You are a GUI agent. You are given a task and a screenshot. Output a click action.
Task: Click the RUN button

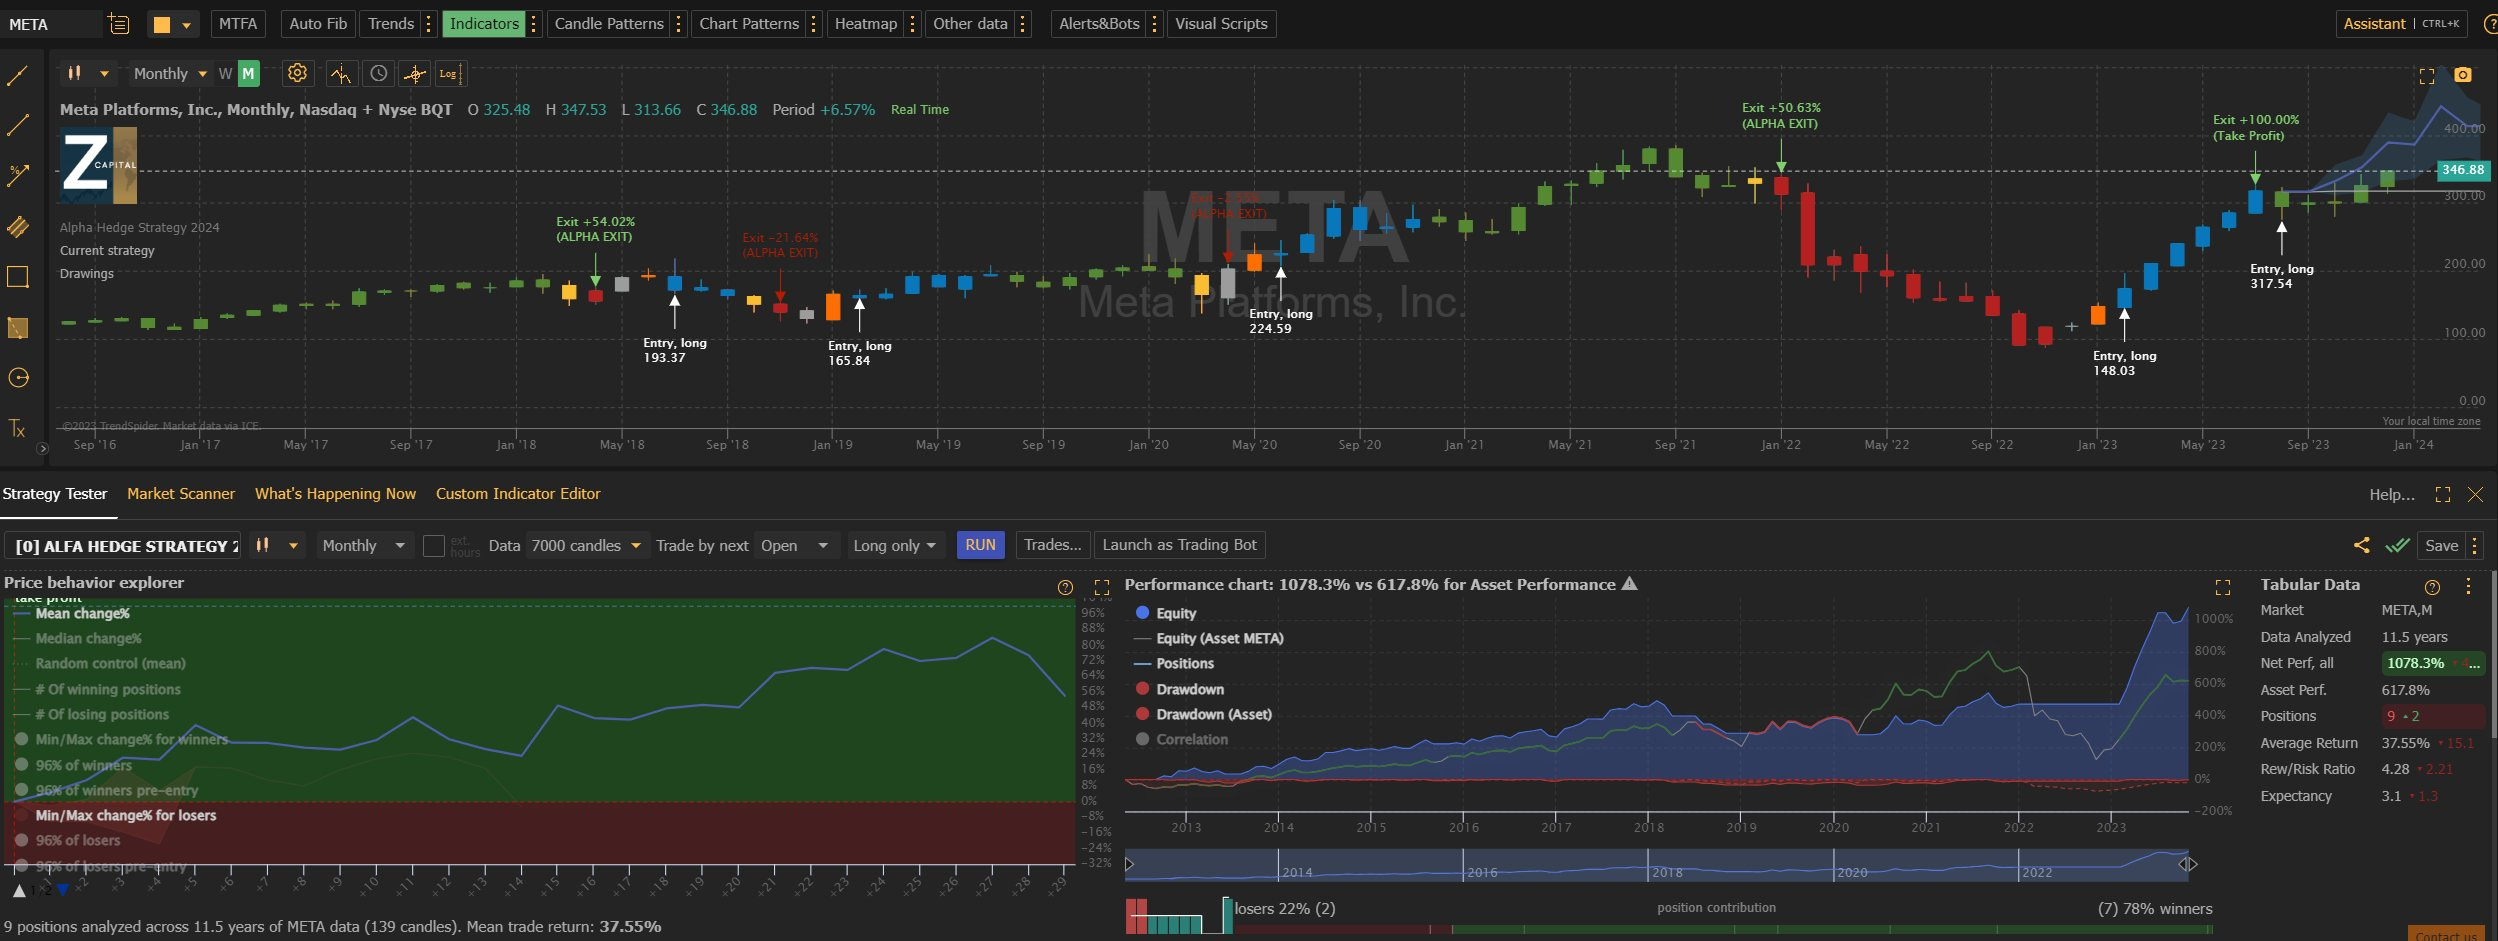click(980, 545)
